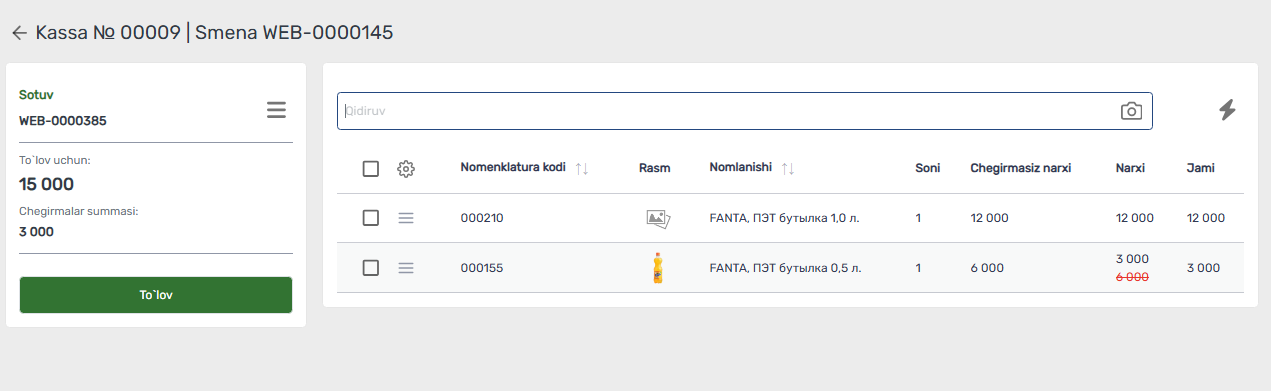The height and width of the screenshot is (391, 1271).
Task: Toggle the select-all checkbox in table header
Action: pyautogui.click(x=371, y=169)
